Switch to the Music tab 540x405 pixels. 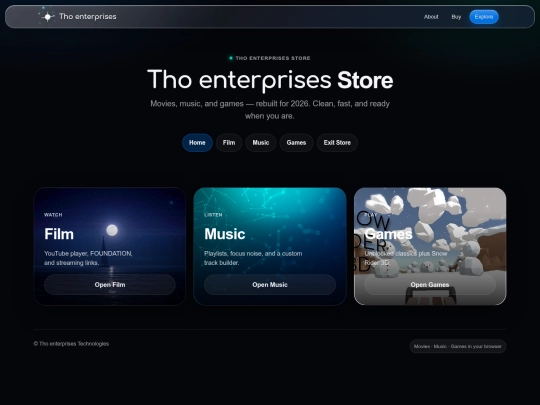click(x=261, y=143)
